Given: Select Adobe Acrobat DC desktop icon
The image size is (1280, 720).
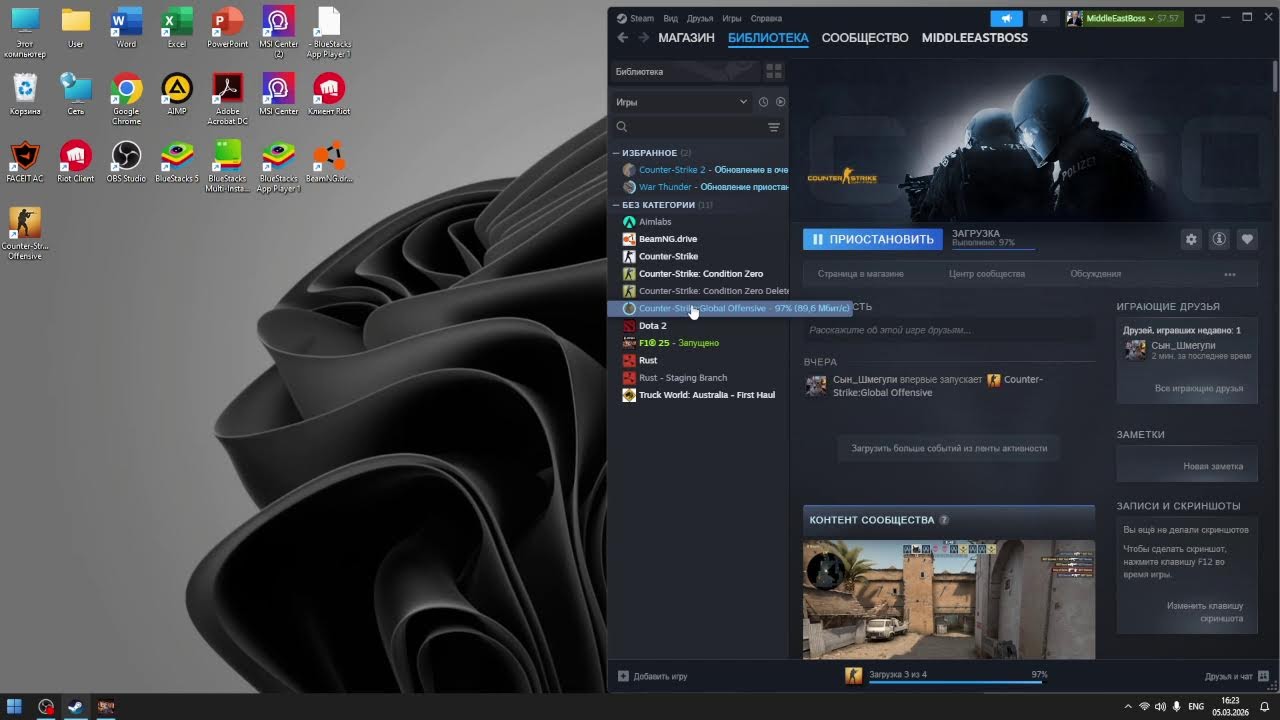Looking at the screenshot, I should click(x=228, y=99).
